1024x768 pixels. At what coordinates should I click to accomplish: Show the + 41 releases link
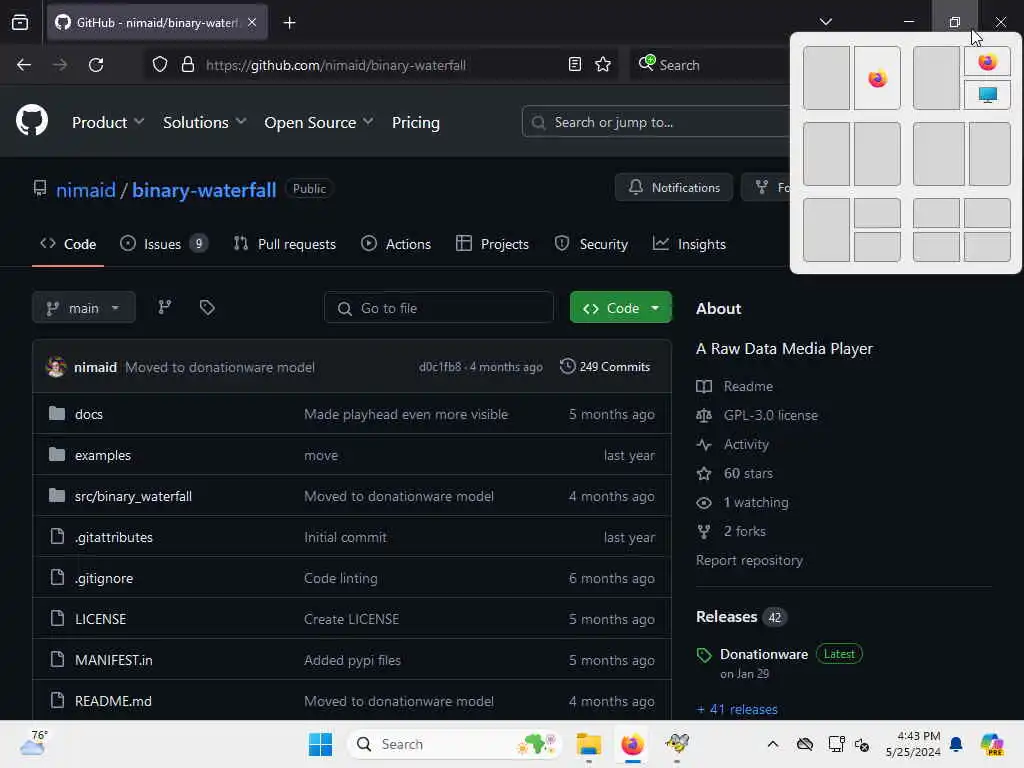point(737,709)
